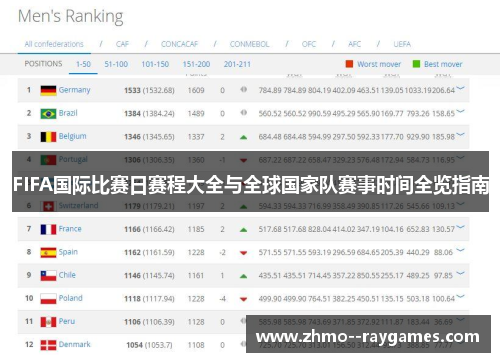Image resolution: width=500 pixels, height=362 pixels.
Task: Click the Germany flag icon
Action: 48,90
